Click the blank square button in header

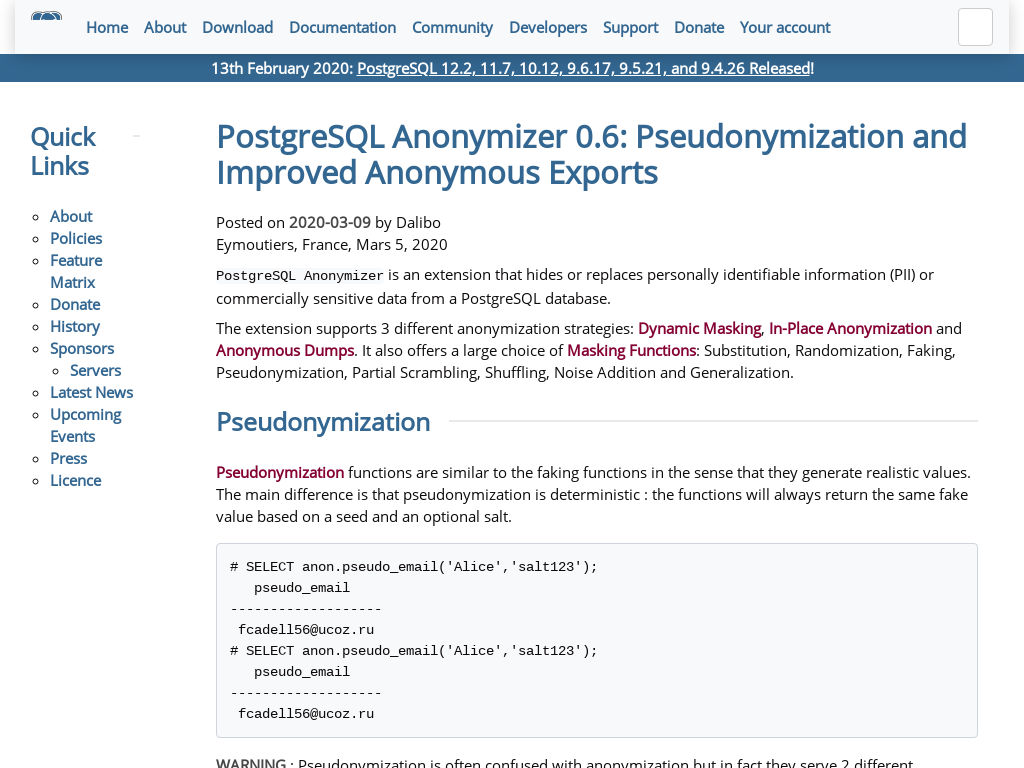(975, 27)
